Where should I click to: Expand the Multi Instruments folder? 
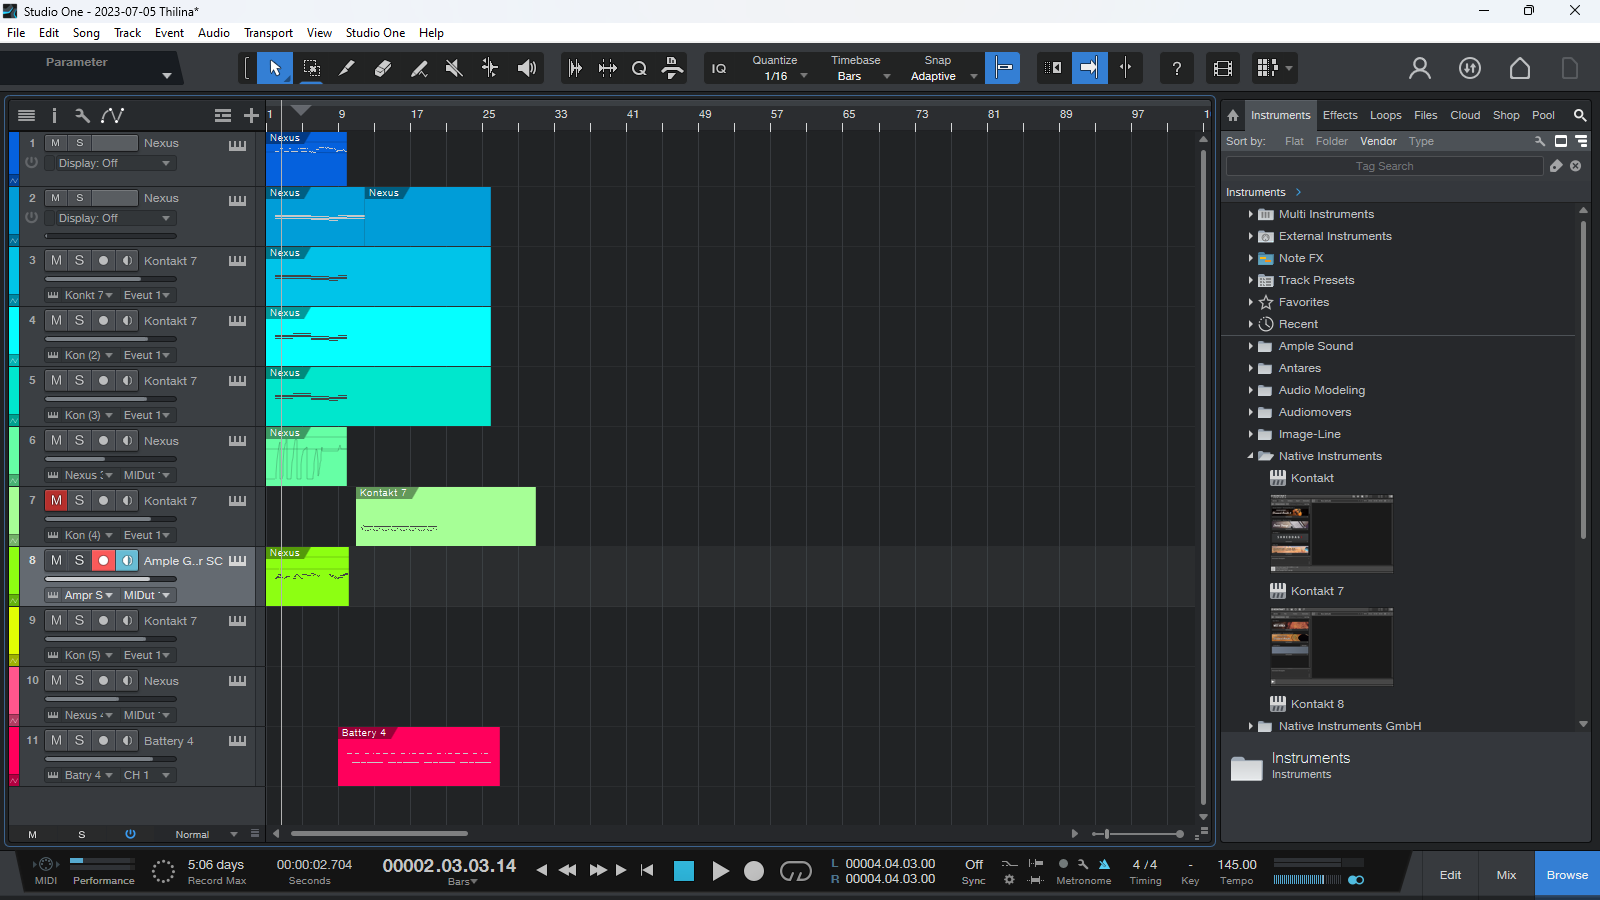tap(1250, 214)
